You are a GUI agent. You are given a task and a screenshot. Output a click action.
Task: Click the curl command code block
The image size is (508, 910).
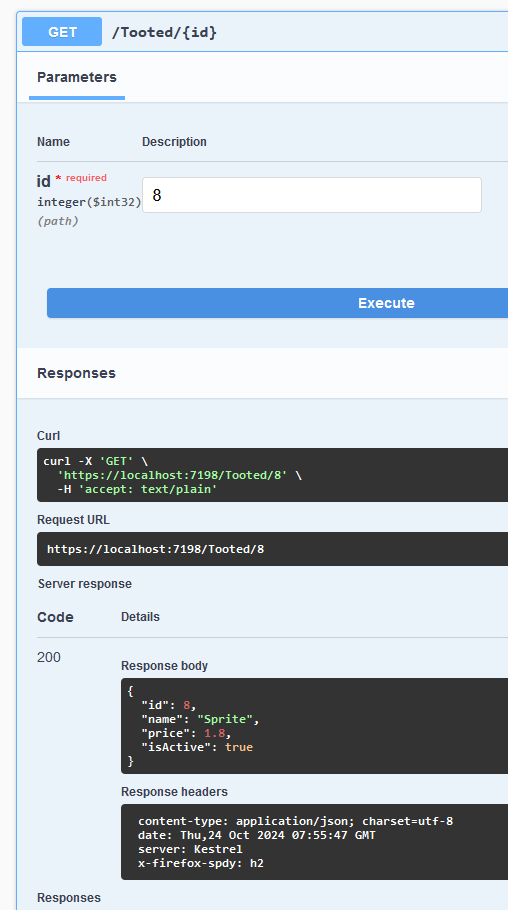pyautogui.click(x=272, y=475)
